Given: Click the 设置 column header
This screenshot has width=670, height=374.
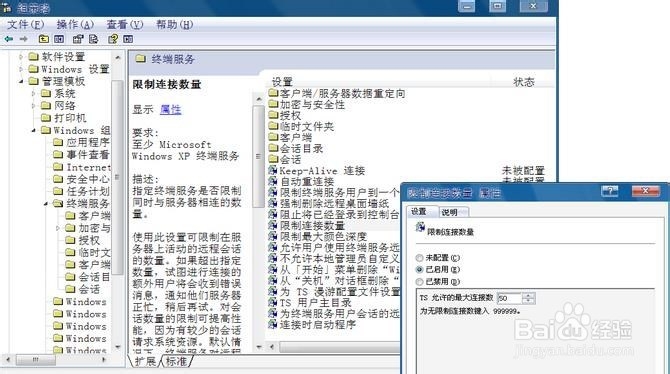Looking at the screenshot, I should (x=282, y=82).
